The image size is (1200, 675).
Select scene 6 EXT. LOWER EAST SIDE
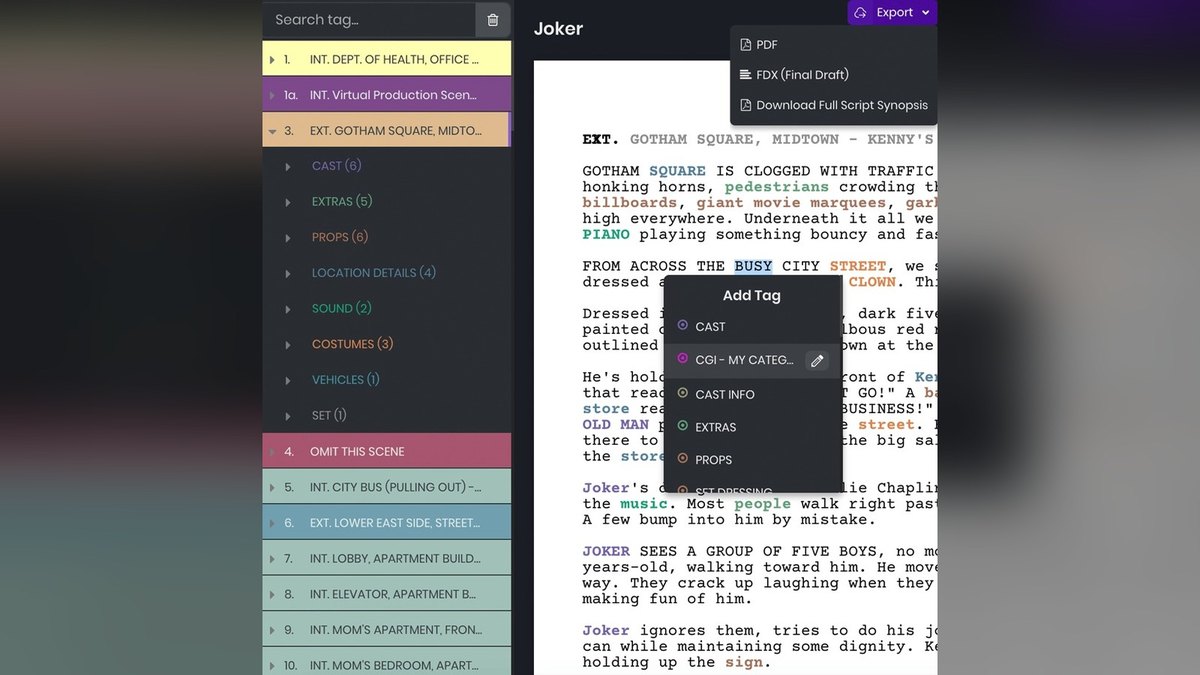tap(387, 523)
